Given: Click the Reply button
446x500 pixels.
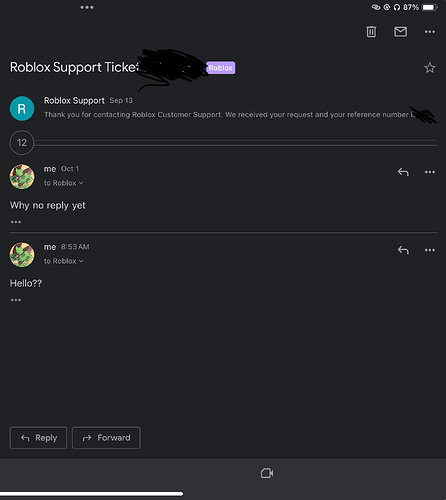Looking at the screenshot, I should 38,438.
